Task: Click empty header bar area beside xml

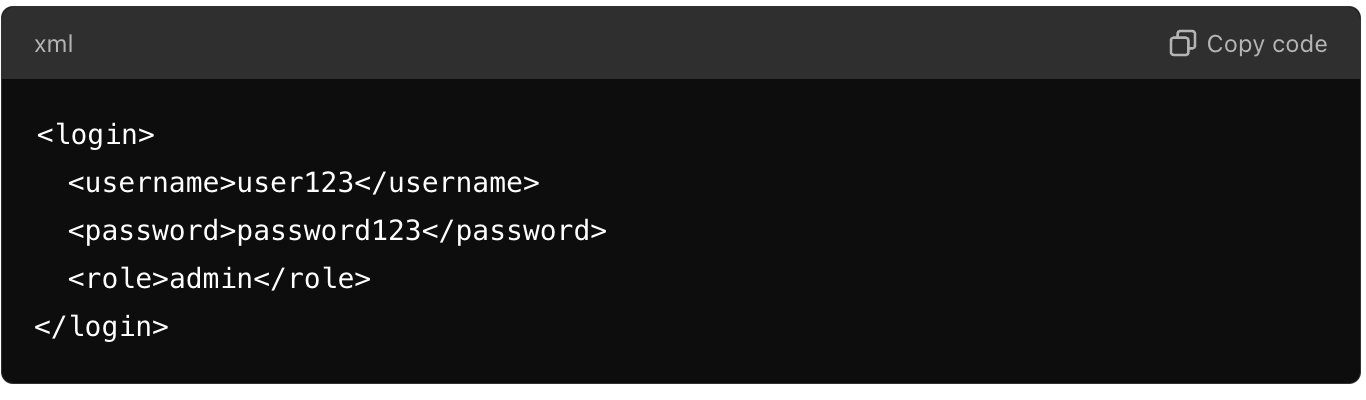Action: click(600, 44)
